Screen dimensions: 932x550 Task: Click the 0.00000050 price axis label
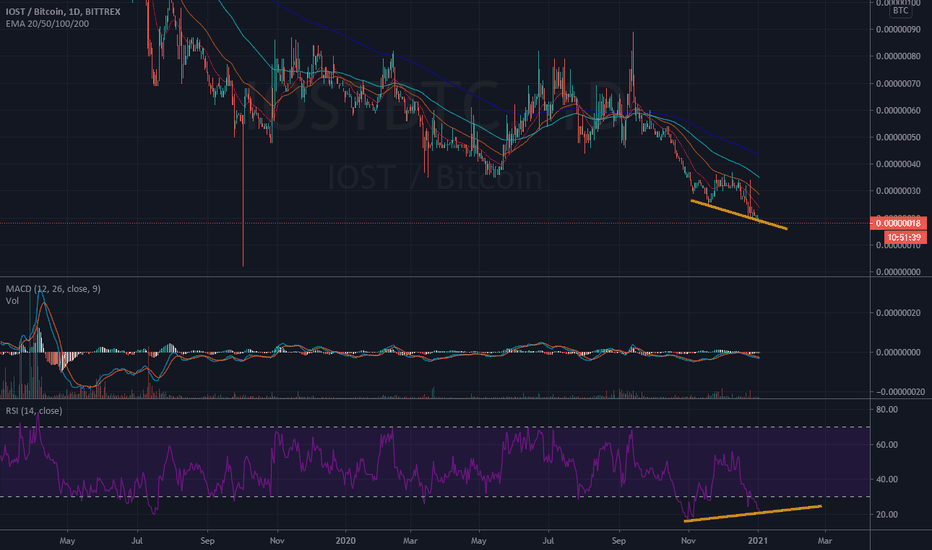pyautogui.click(x=898, y=137)
